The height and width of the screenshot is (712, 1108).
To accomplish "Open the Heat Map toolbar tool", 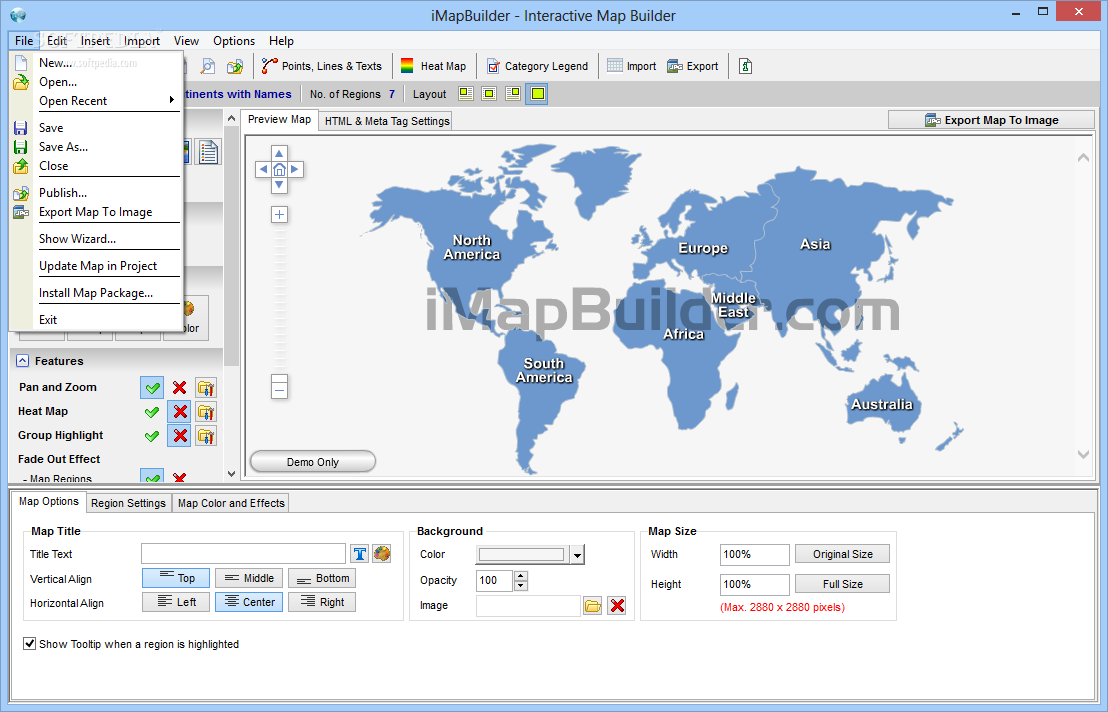I will pos(433,66).
